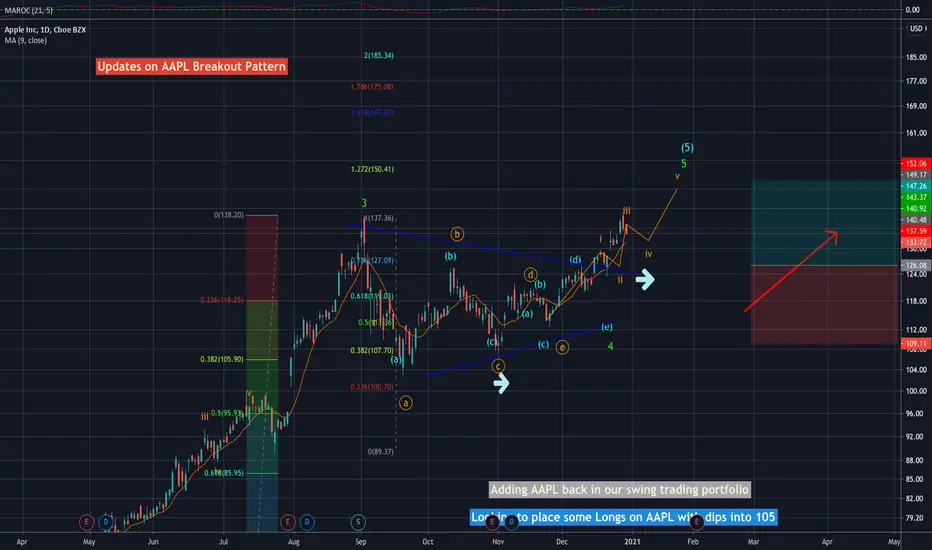Screen dimensions: 932x550
Task: Click the earnings E marker near May
Action: (87, 522)
